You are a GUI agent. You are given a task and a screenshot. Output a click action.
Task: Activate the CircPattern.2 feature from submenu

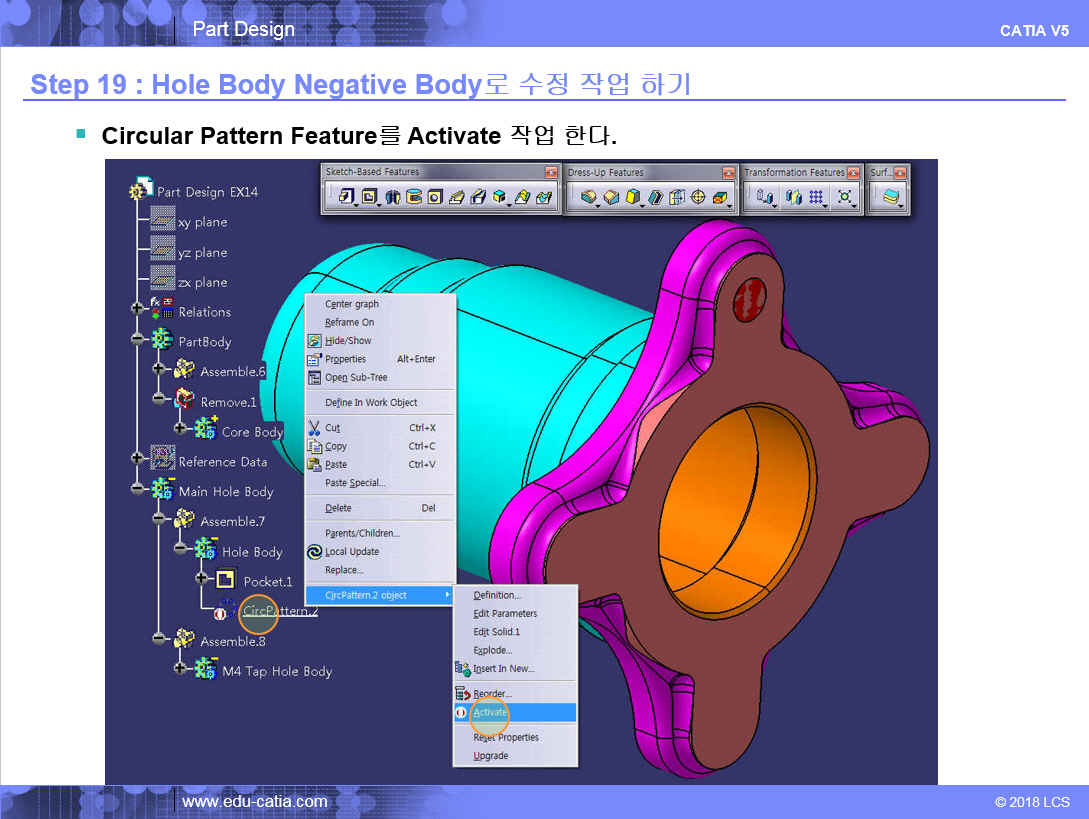(490, 713)
